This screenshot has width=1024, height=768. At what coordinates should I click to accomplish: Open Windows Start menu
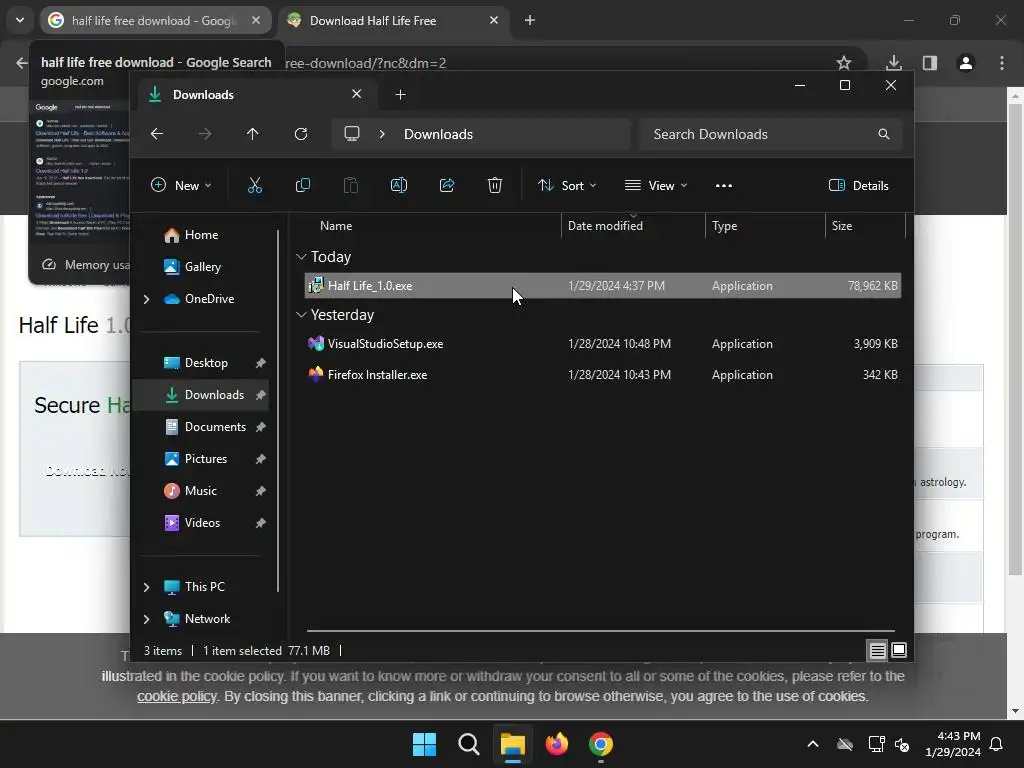(424, 744)
